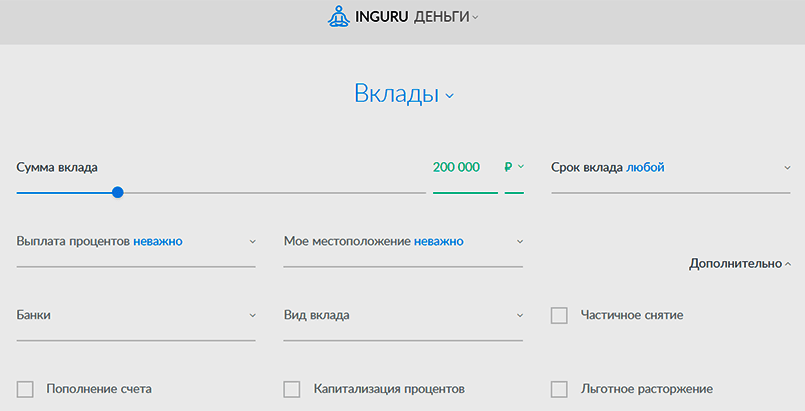
Task: Click the chevron next to Вклады heading
Action: click(x=450, y=96)
